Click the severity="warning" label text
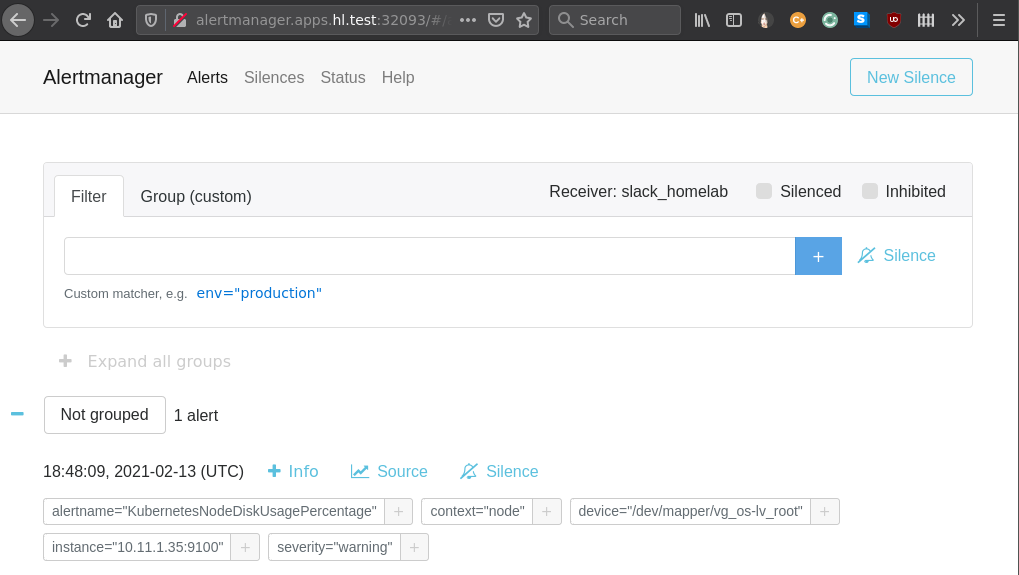Image resolution: width=1019 pixels, height=575 pixels. click(335, 547)
